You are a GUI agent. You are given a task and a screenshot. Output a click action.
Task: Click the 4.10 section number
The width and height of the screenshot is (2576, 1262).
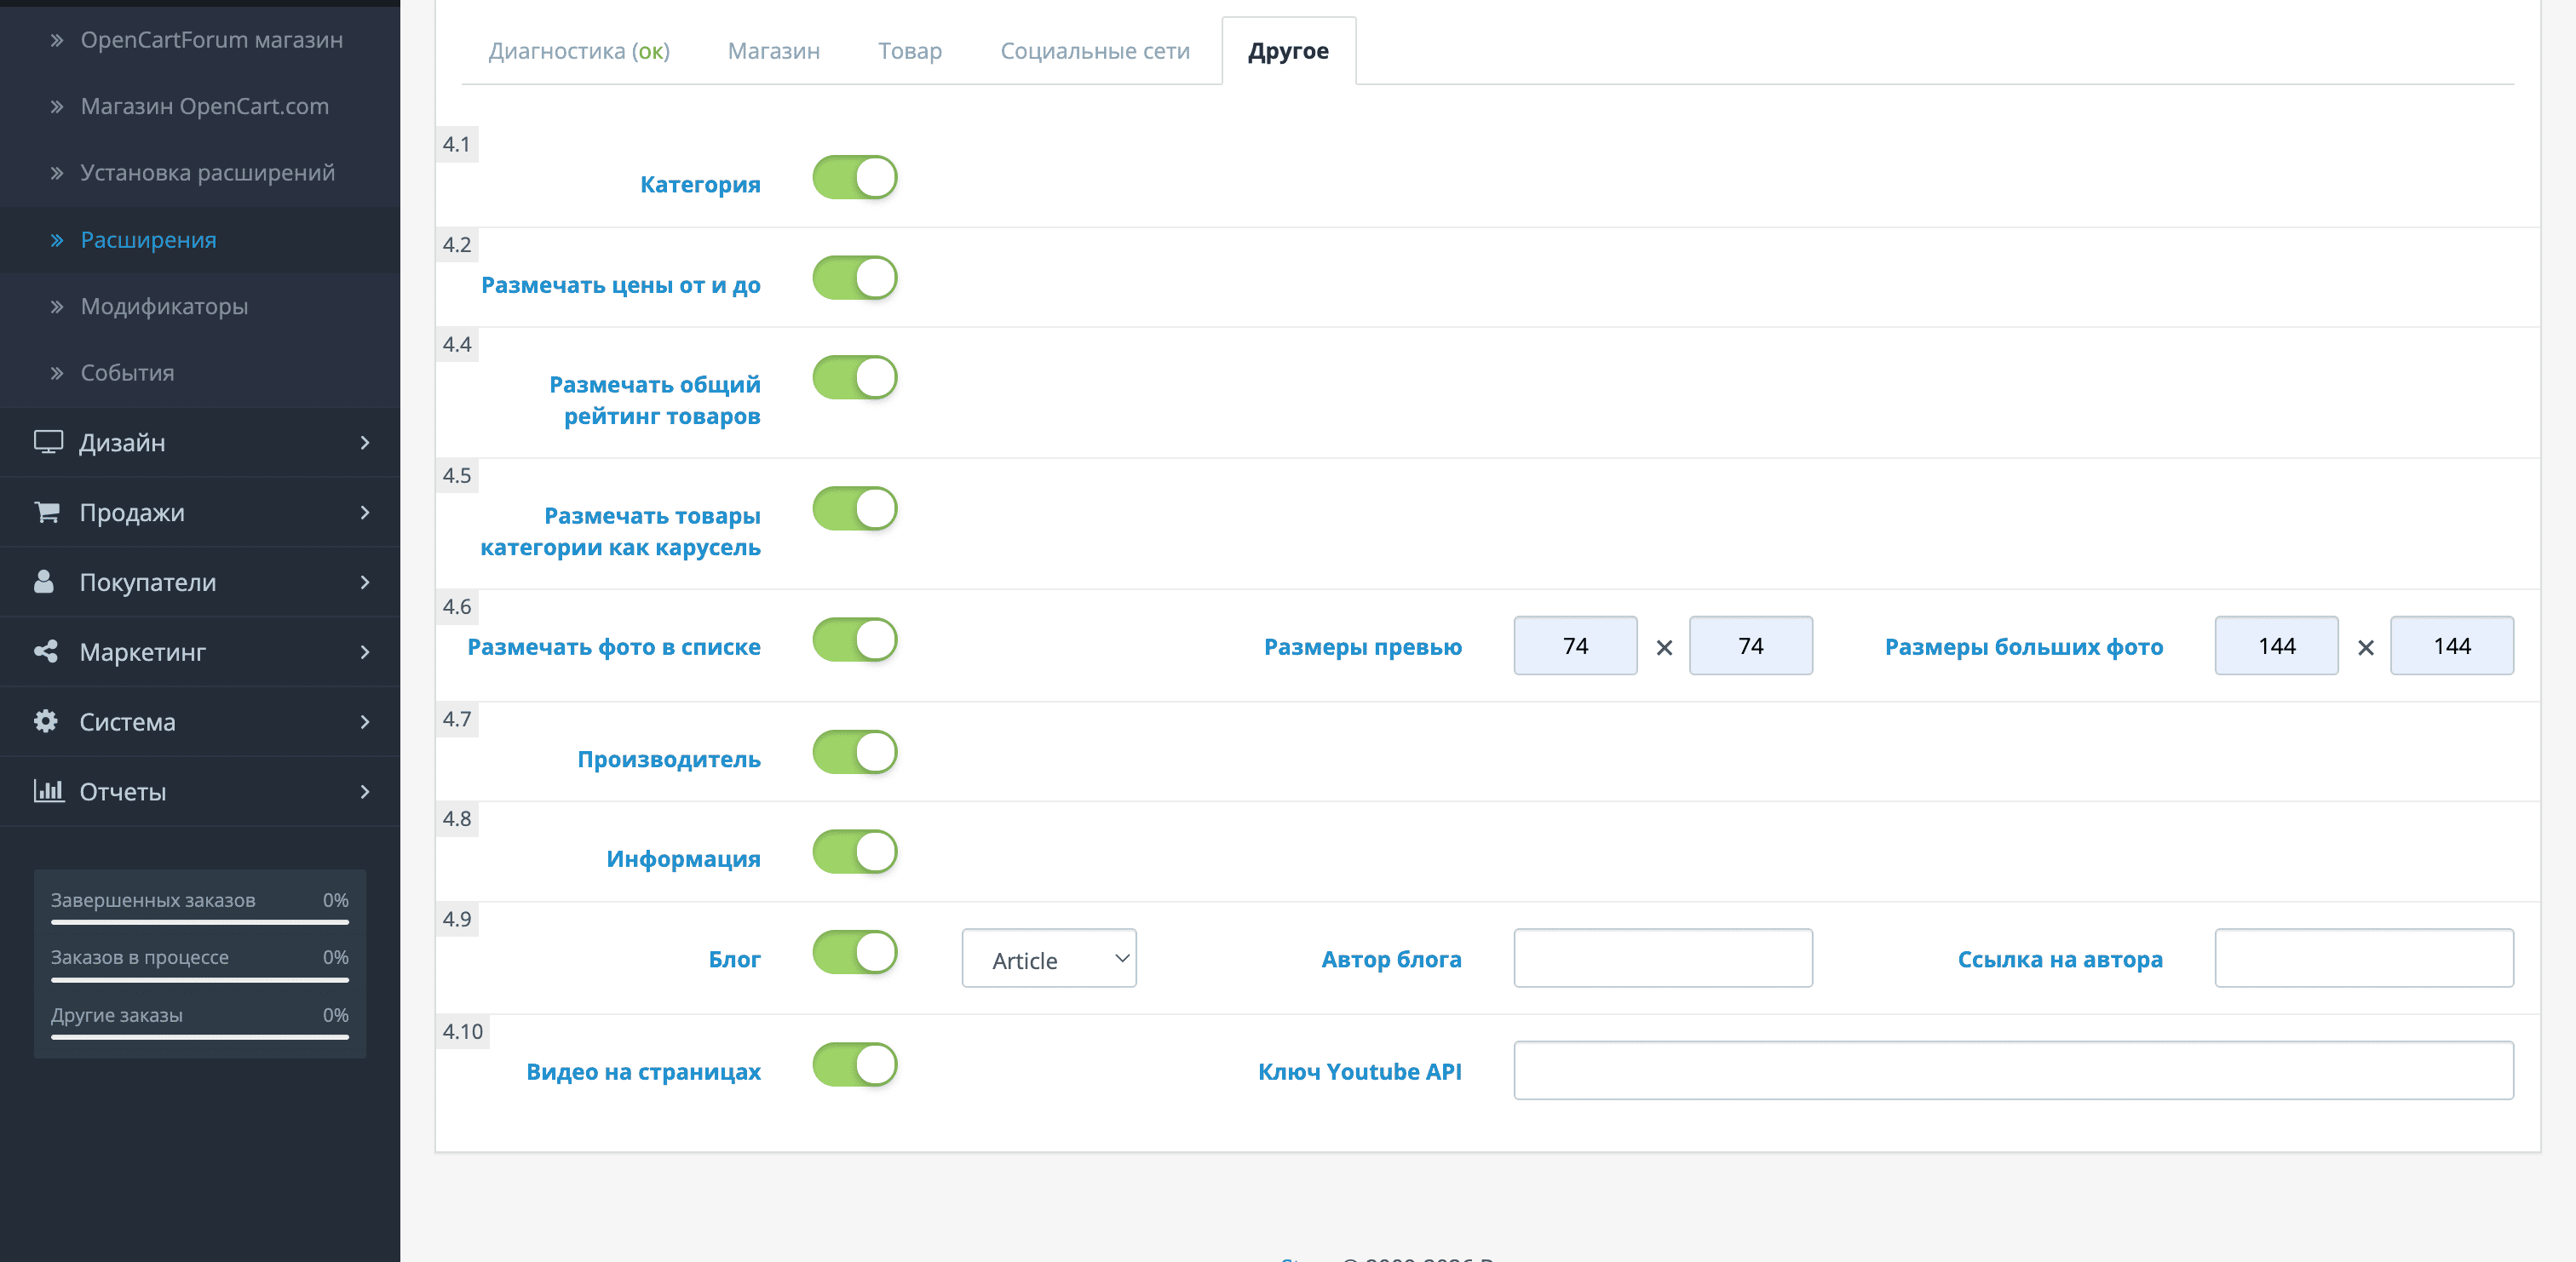pos(462,1032)
